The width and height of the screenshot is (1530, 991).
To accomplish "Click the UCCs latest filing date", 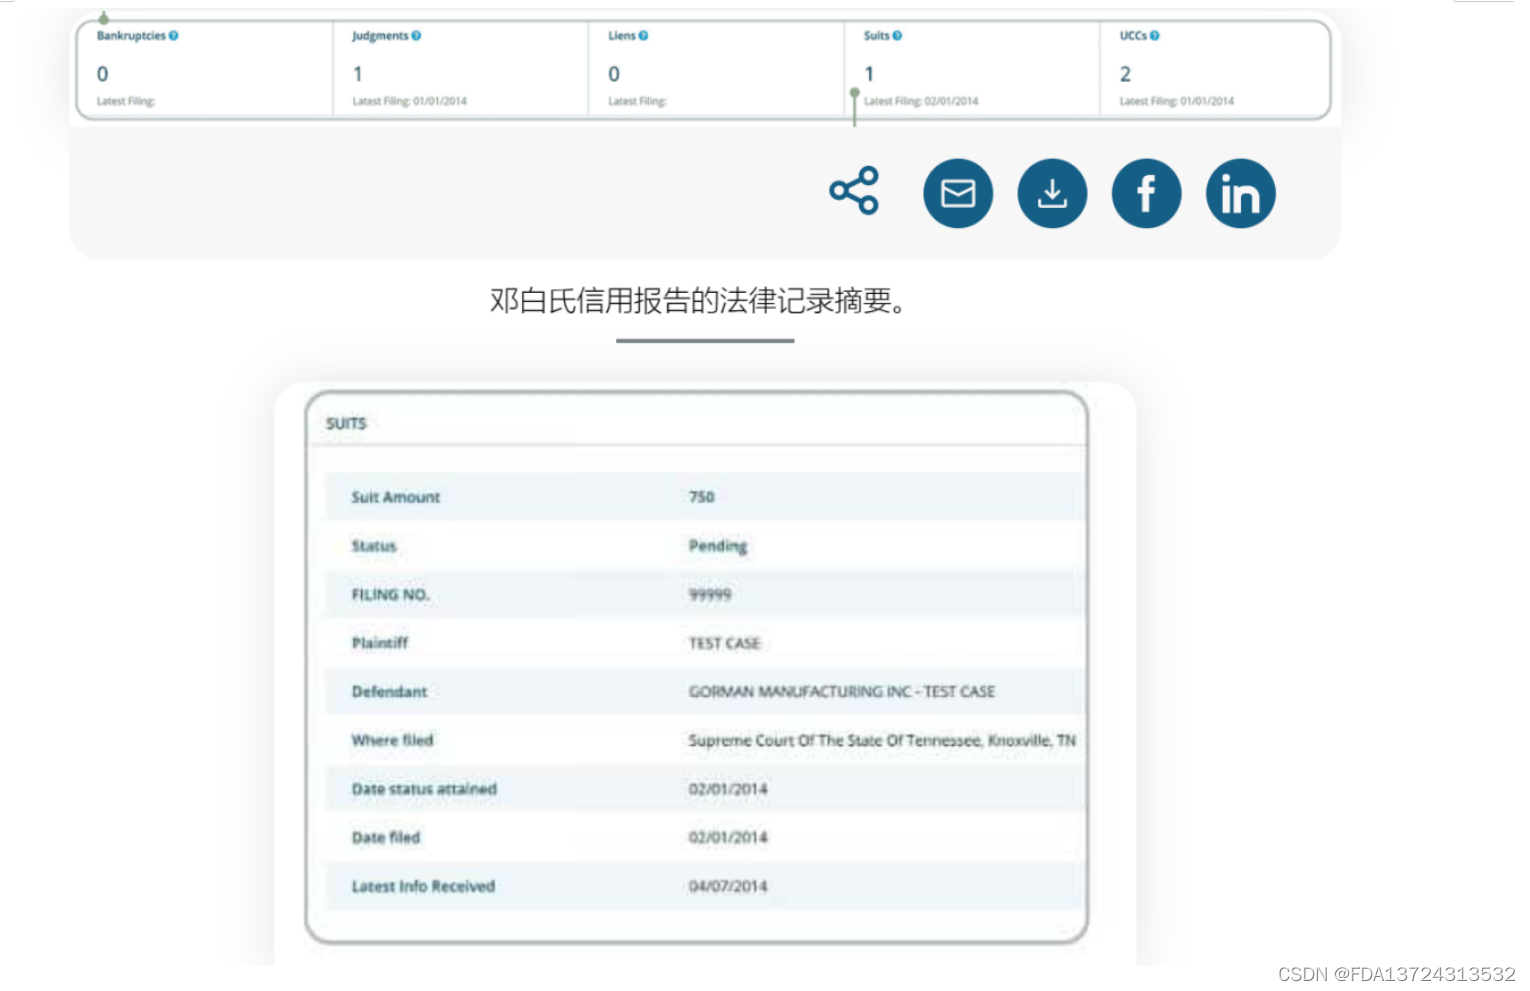I will 1175,101.
